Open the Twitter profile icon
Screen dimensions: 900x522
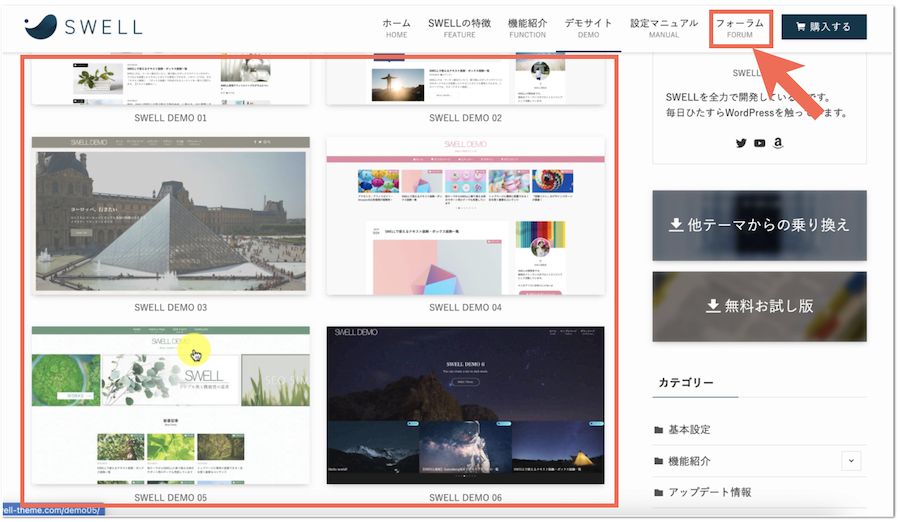[741, 143]
